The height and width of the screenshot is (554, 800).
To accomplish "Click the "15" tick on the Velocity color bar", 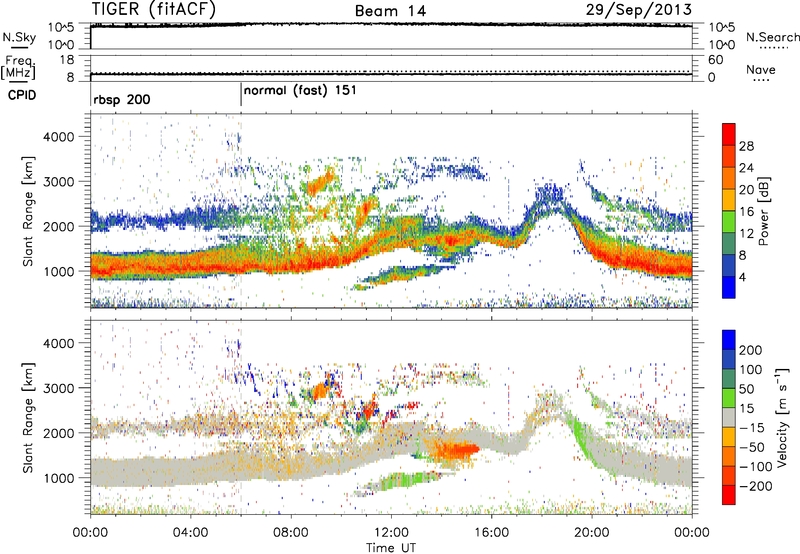I will [746, 408].
